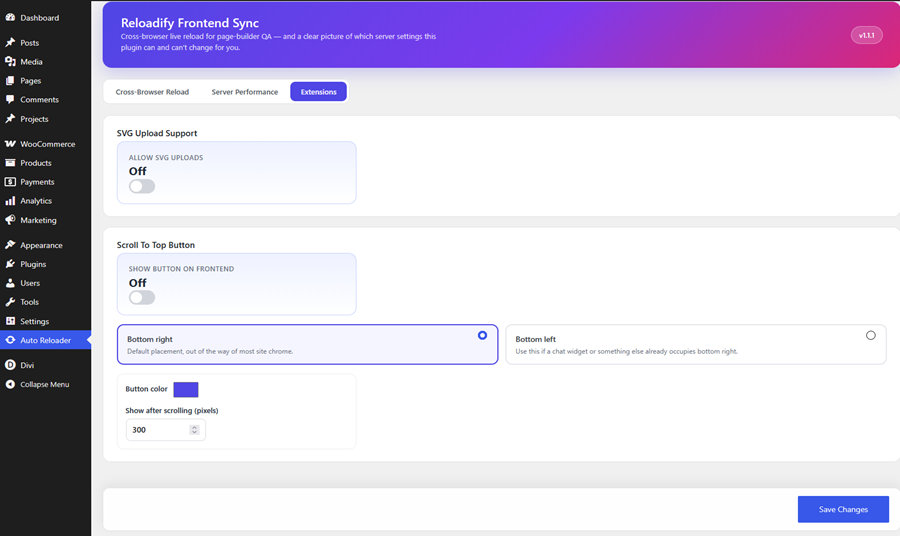Click the Comments bubble icon
This screenshot has height=536, width=900.
[10, 99]
